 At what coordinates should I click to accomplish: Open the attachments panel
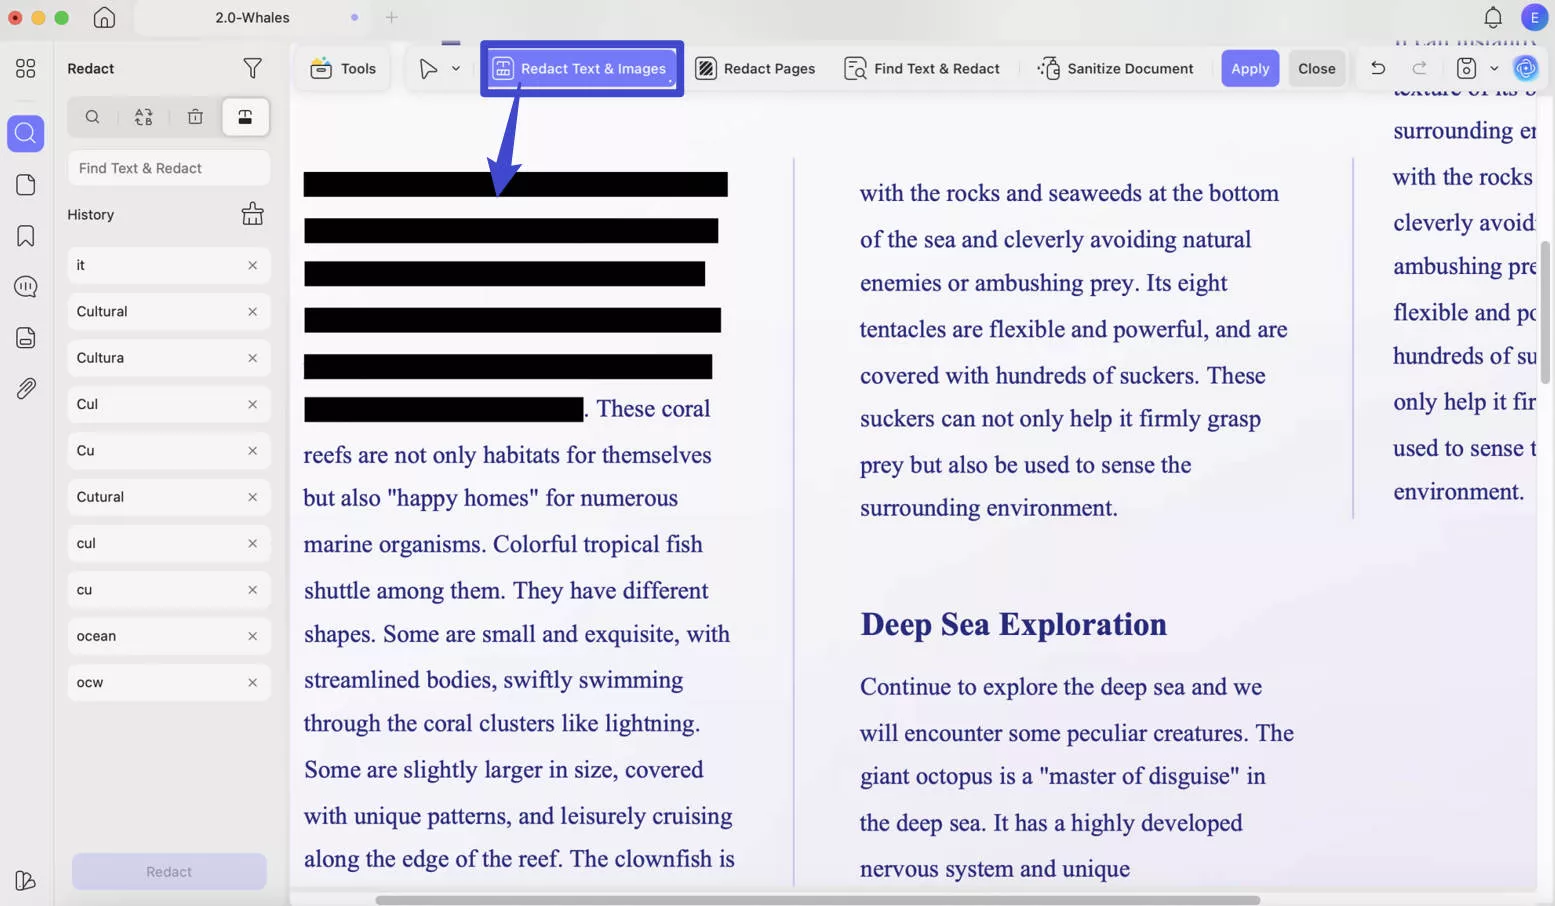[25, 388]
